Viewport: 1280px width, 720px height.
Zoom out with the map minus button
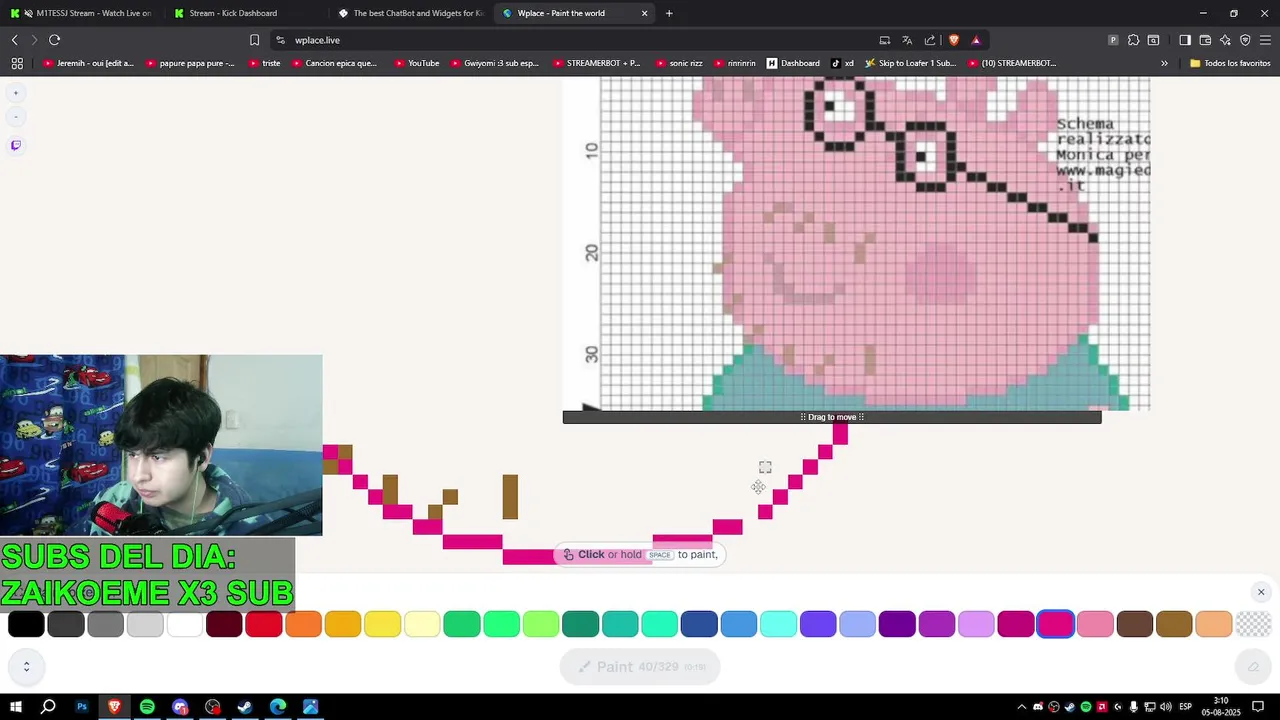coord(15,117)
